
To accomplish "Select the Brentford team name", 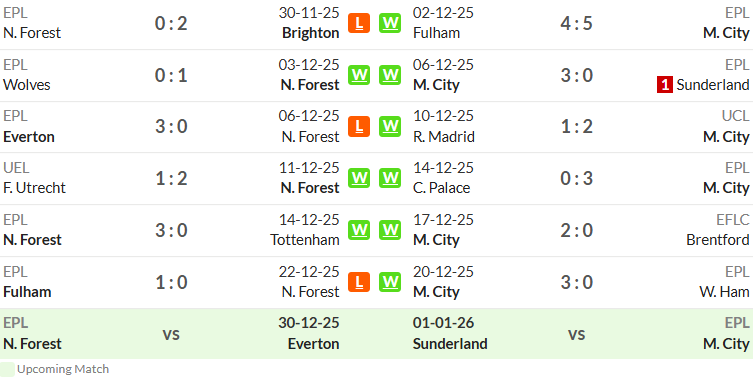I will (x=717, y=240).
